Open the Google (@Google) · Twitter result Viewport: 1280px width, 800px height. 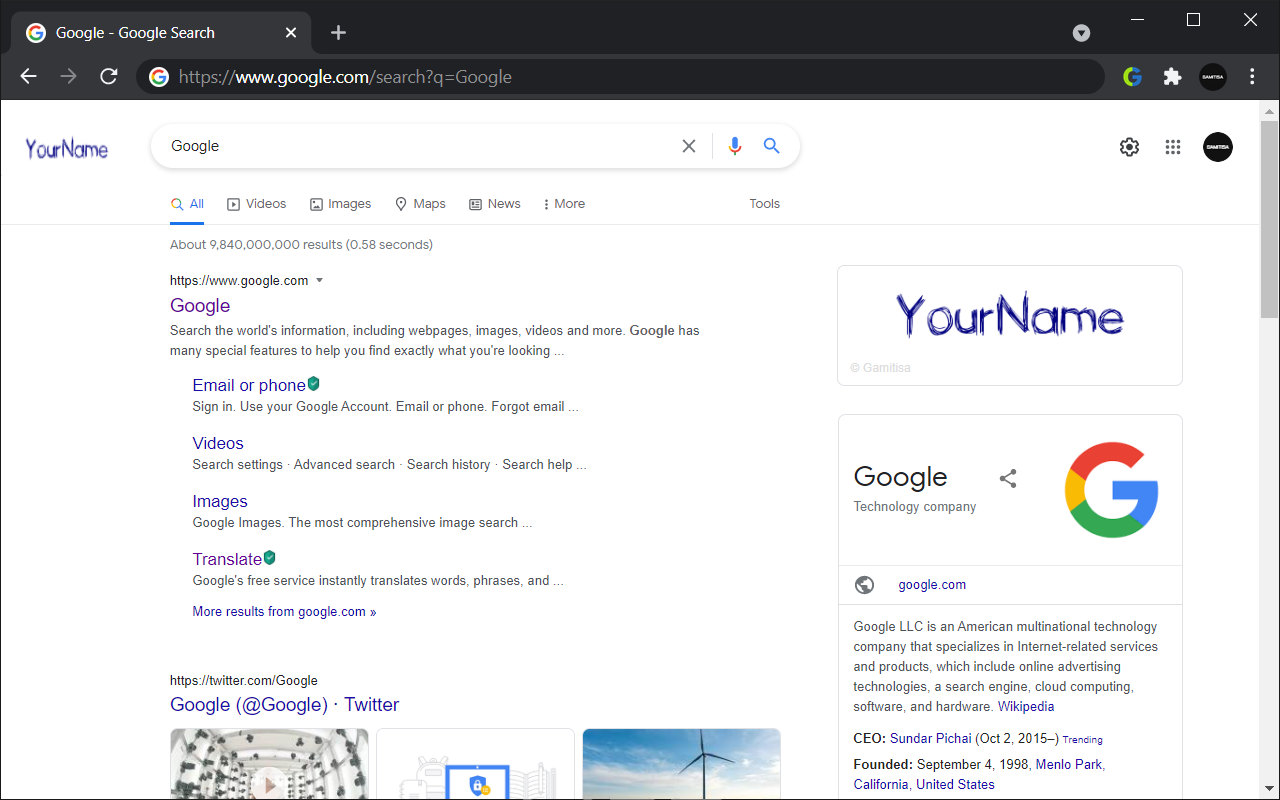pyautogui.click(x=284, y=705)
